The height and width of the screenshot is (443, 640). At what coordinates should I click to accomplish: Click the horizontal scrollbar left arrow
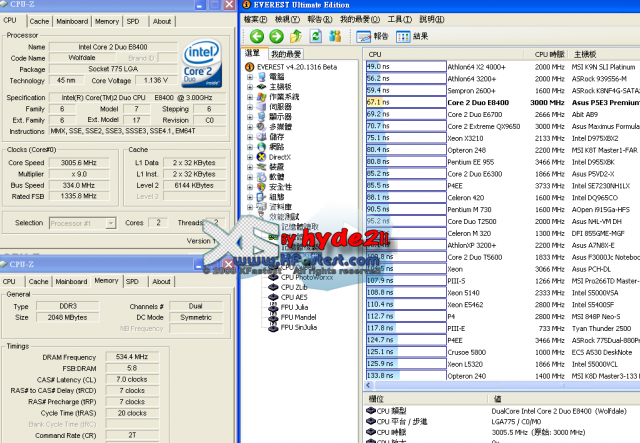(x=369, y=385)
